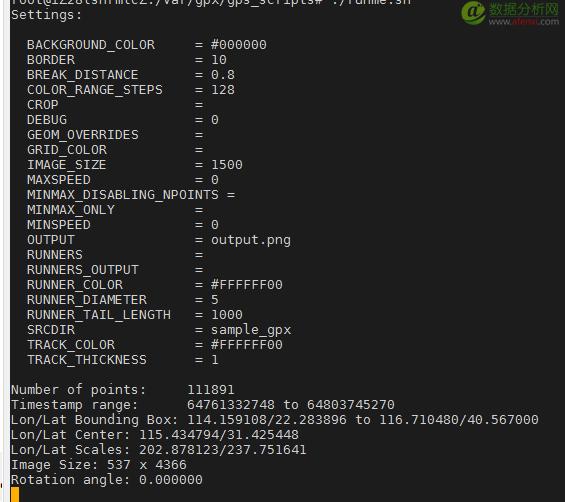Screen dimensions: 565x502
Task: Click the #000000 background color value
Action: 239,45
